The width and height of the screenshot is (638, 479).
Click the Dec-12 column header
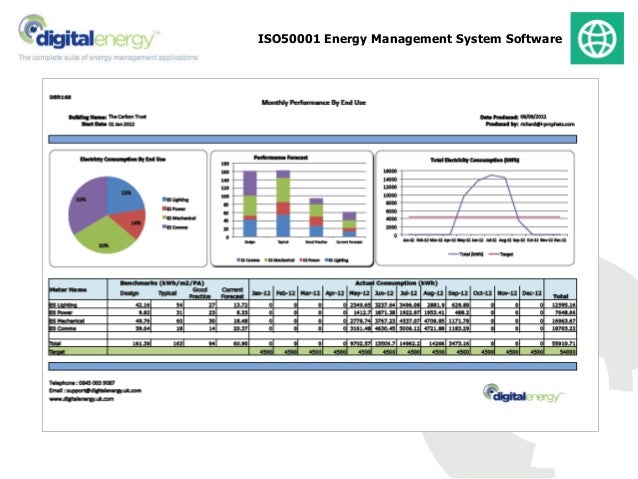click(x=532, y=293)
